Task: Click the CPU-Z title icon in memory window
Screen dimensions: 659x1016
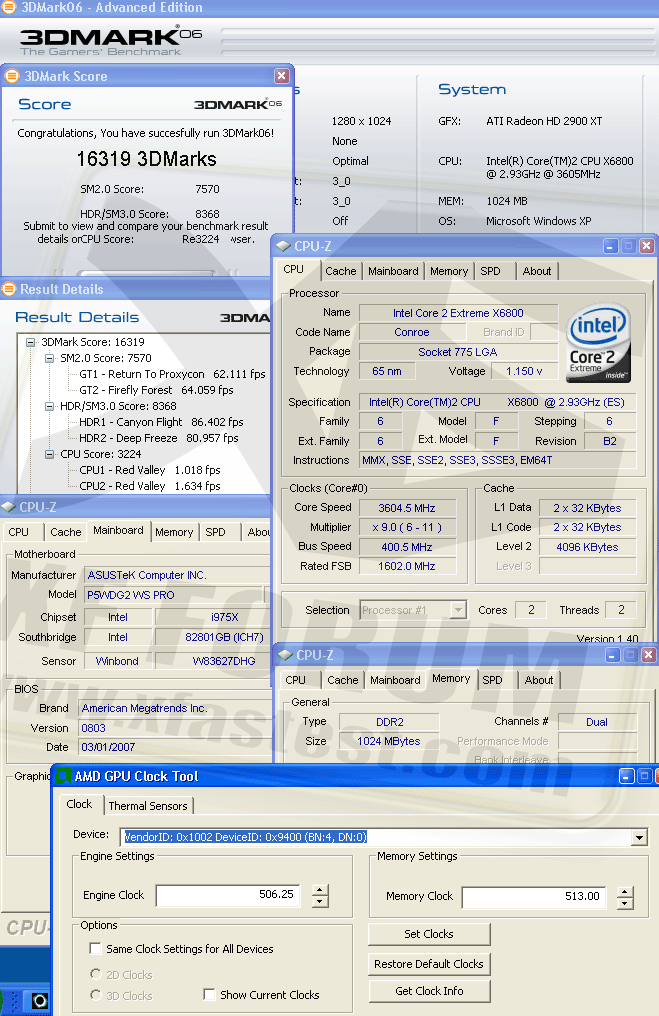Action: pyautogui.click(x=285, y=655)
